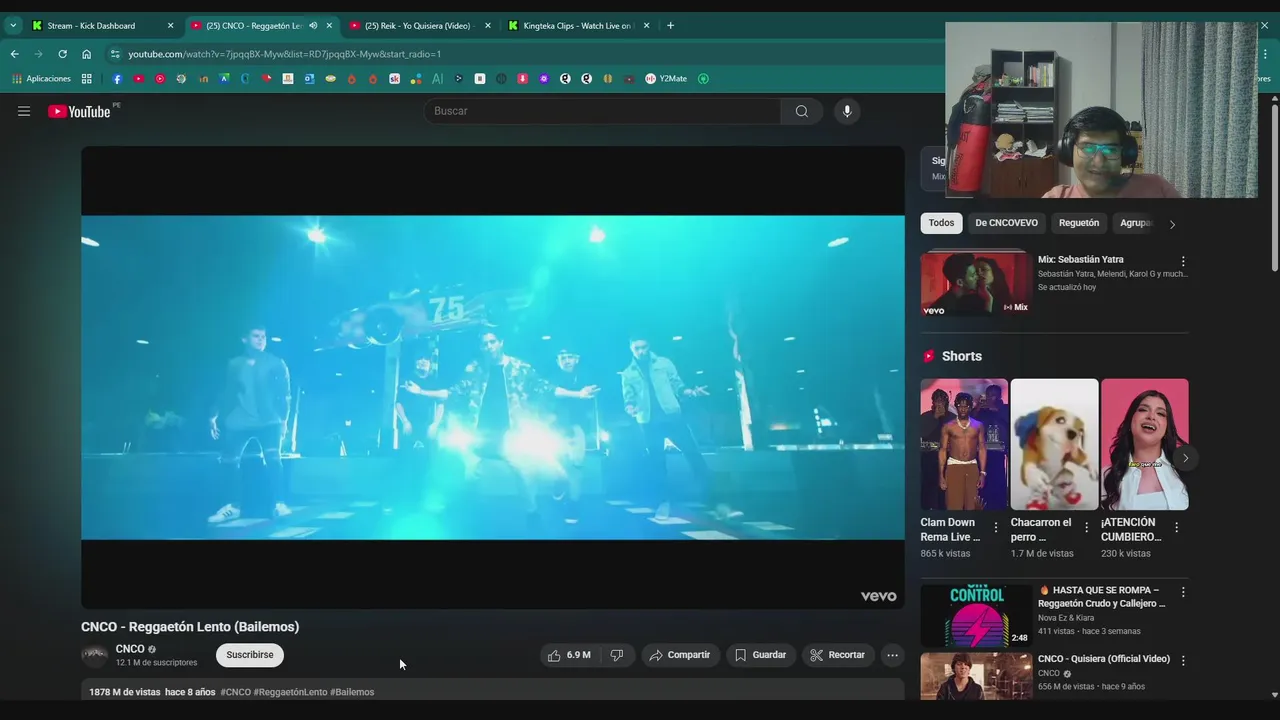Start voice search with the microphone icon
Screen dimensions: 1280x720
coord(847,111)
